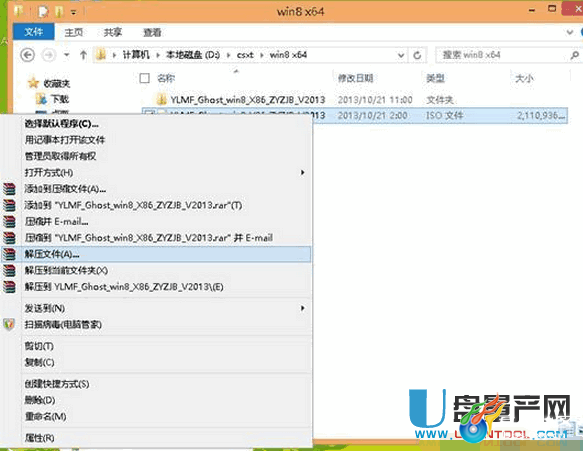Choose 解压到当前文件夹(X) menu entry

click(66, 271)
